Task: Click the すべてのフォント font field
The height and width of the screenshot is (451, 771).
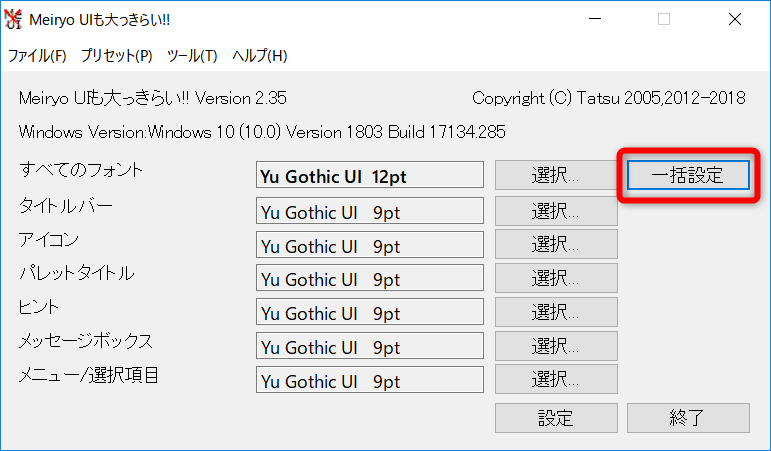Action: 369,177
